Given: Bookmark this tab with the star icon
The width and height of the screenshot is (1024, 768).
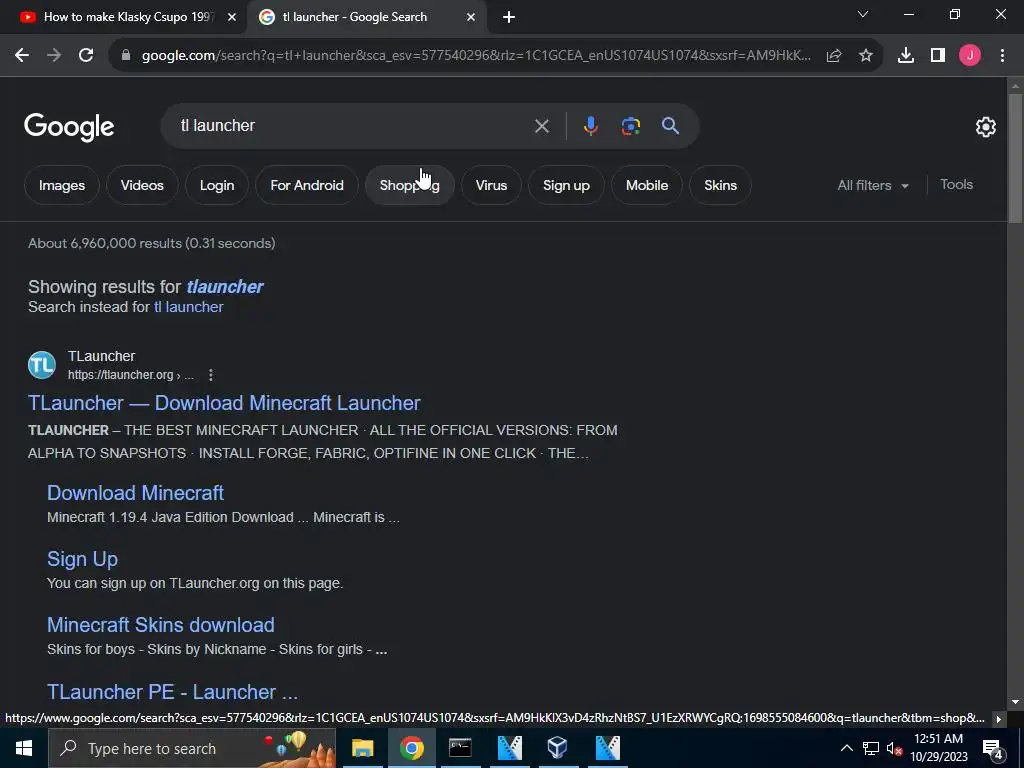Looking at the screenshot, I should [866, 56].
